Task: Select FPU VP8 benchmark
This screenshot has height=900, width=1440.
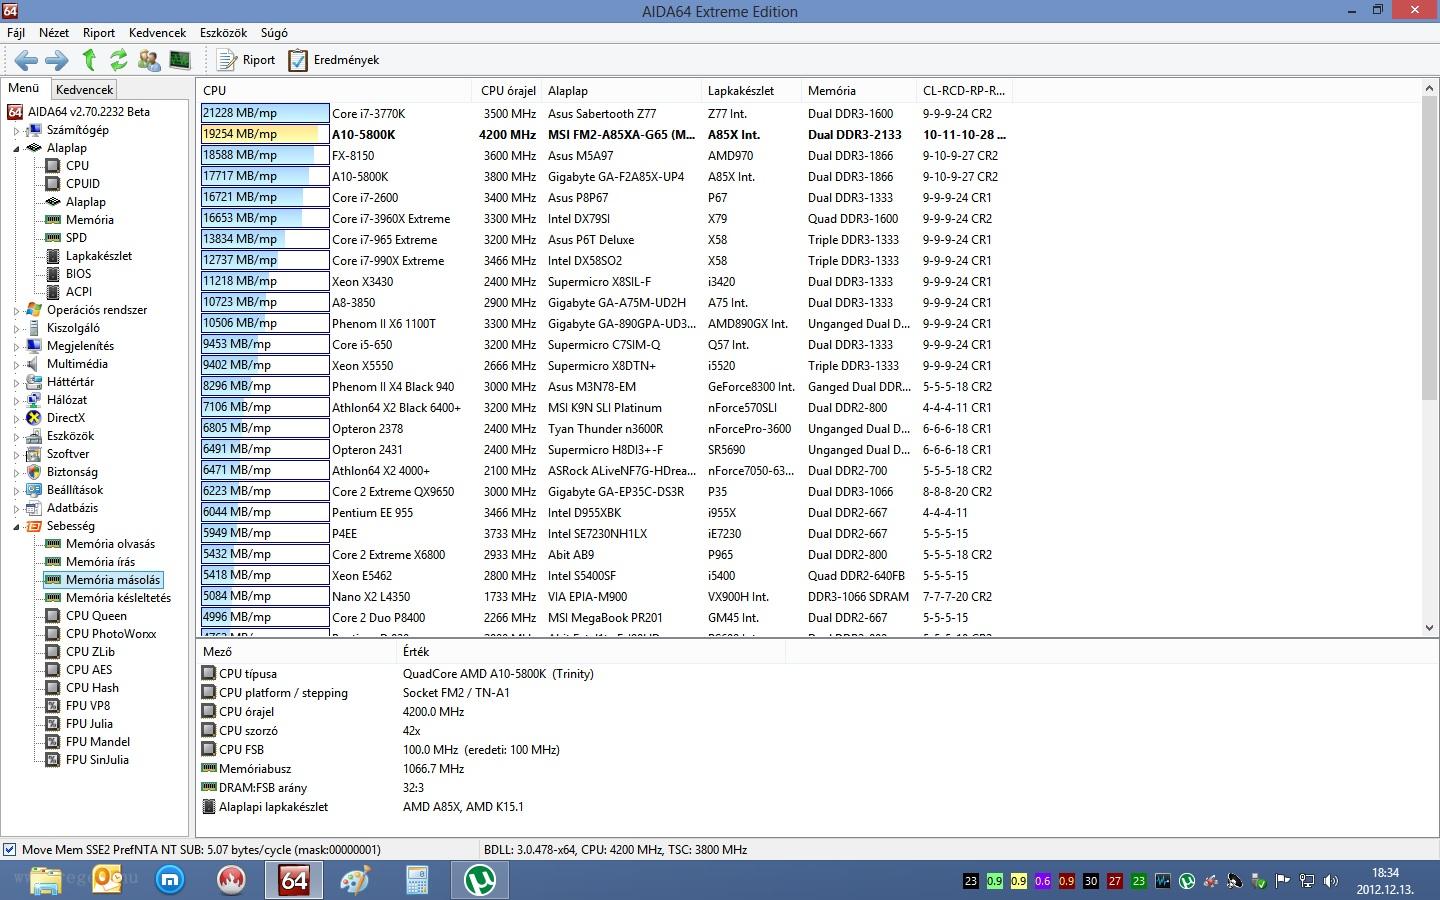Action: (x=88, y=706)
